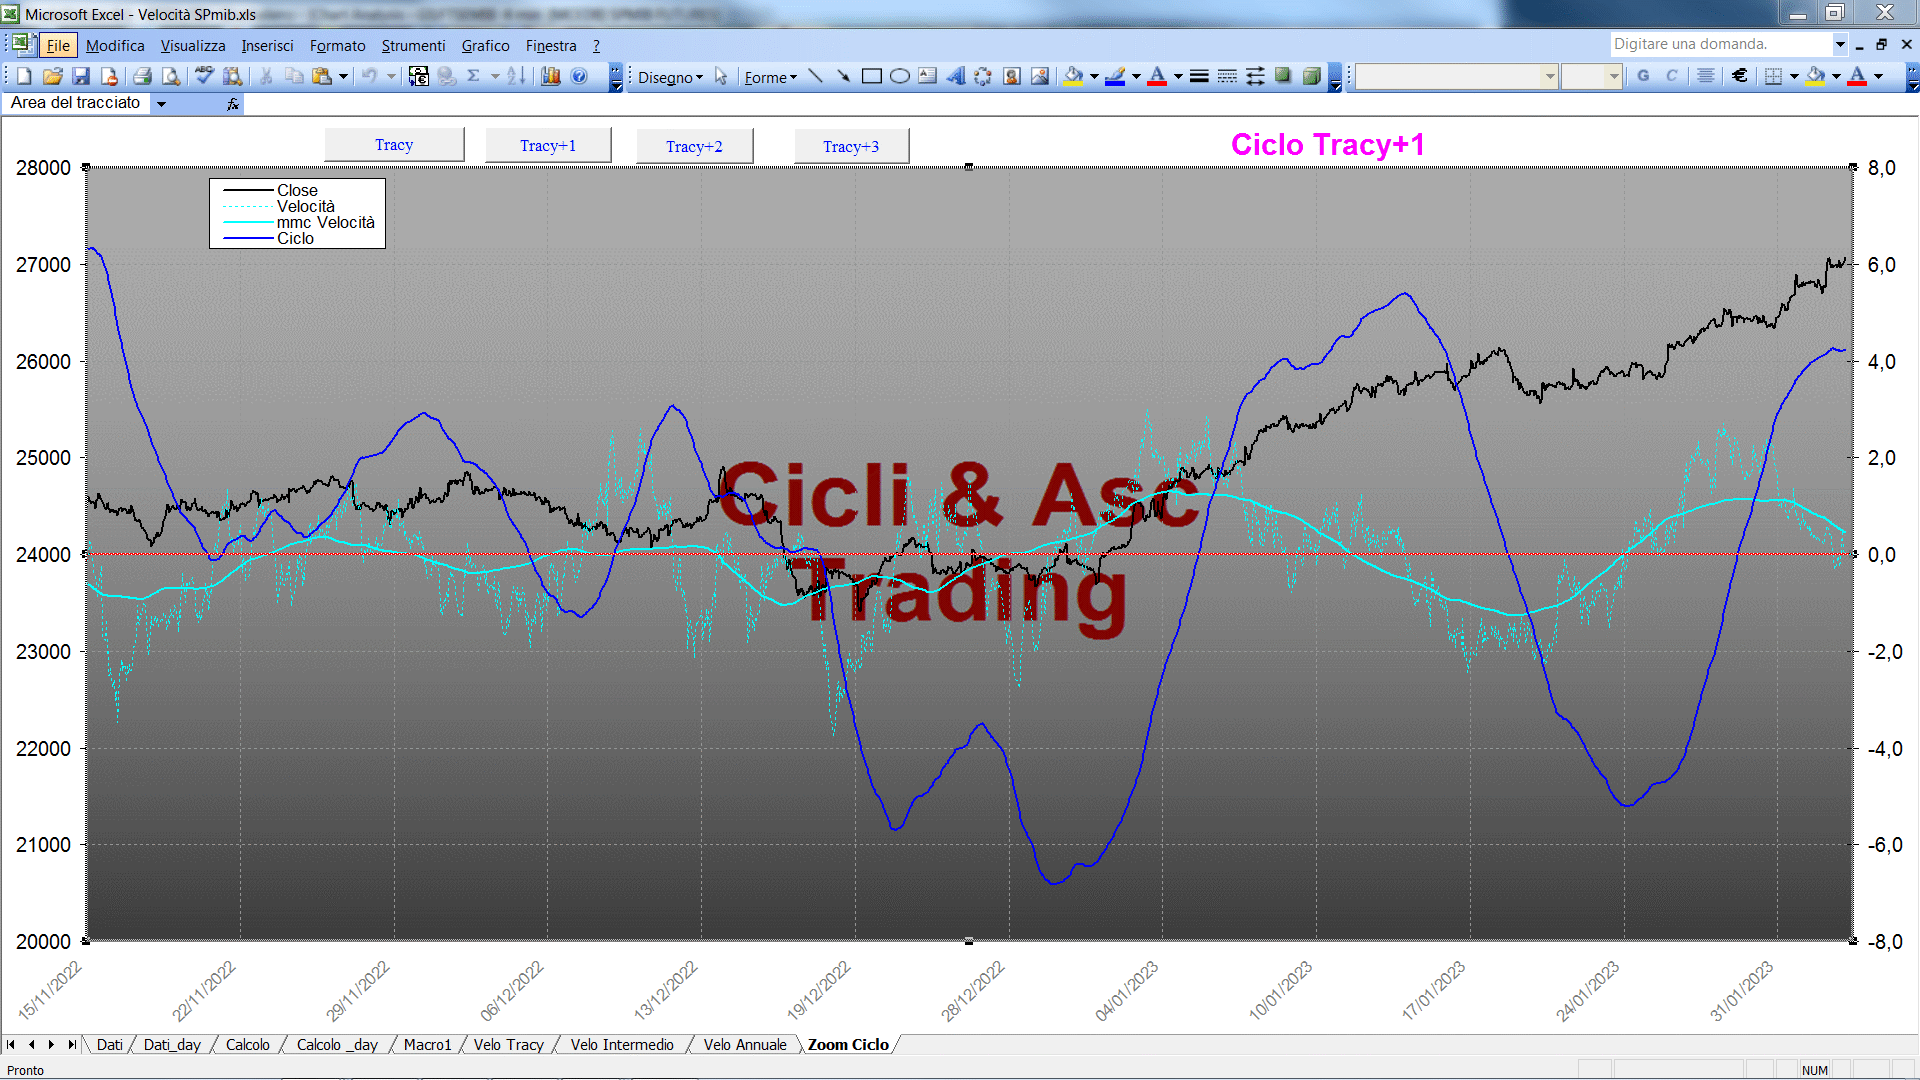
Task: Open Excel Help with the blue question mark icon
Action: coord(579,77)
